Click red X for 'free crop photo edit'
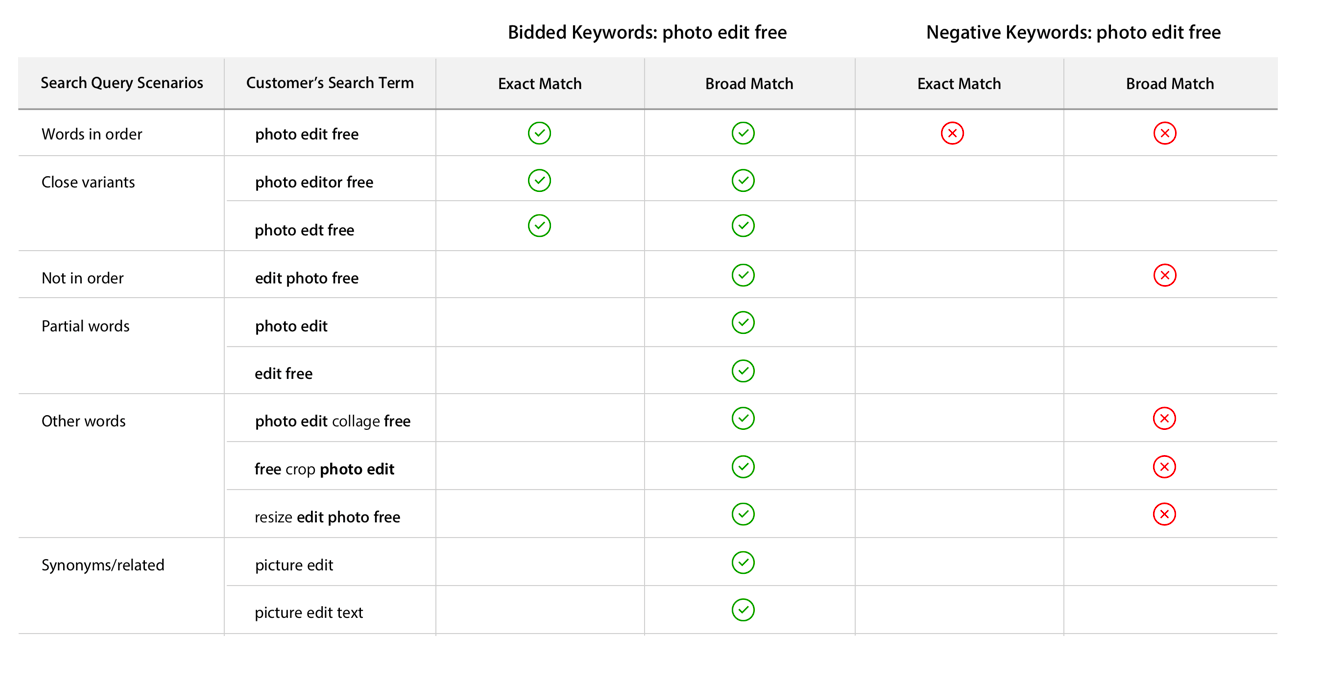Screen dimensions: 1326x678 (x=1164, y=467)
